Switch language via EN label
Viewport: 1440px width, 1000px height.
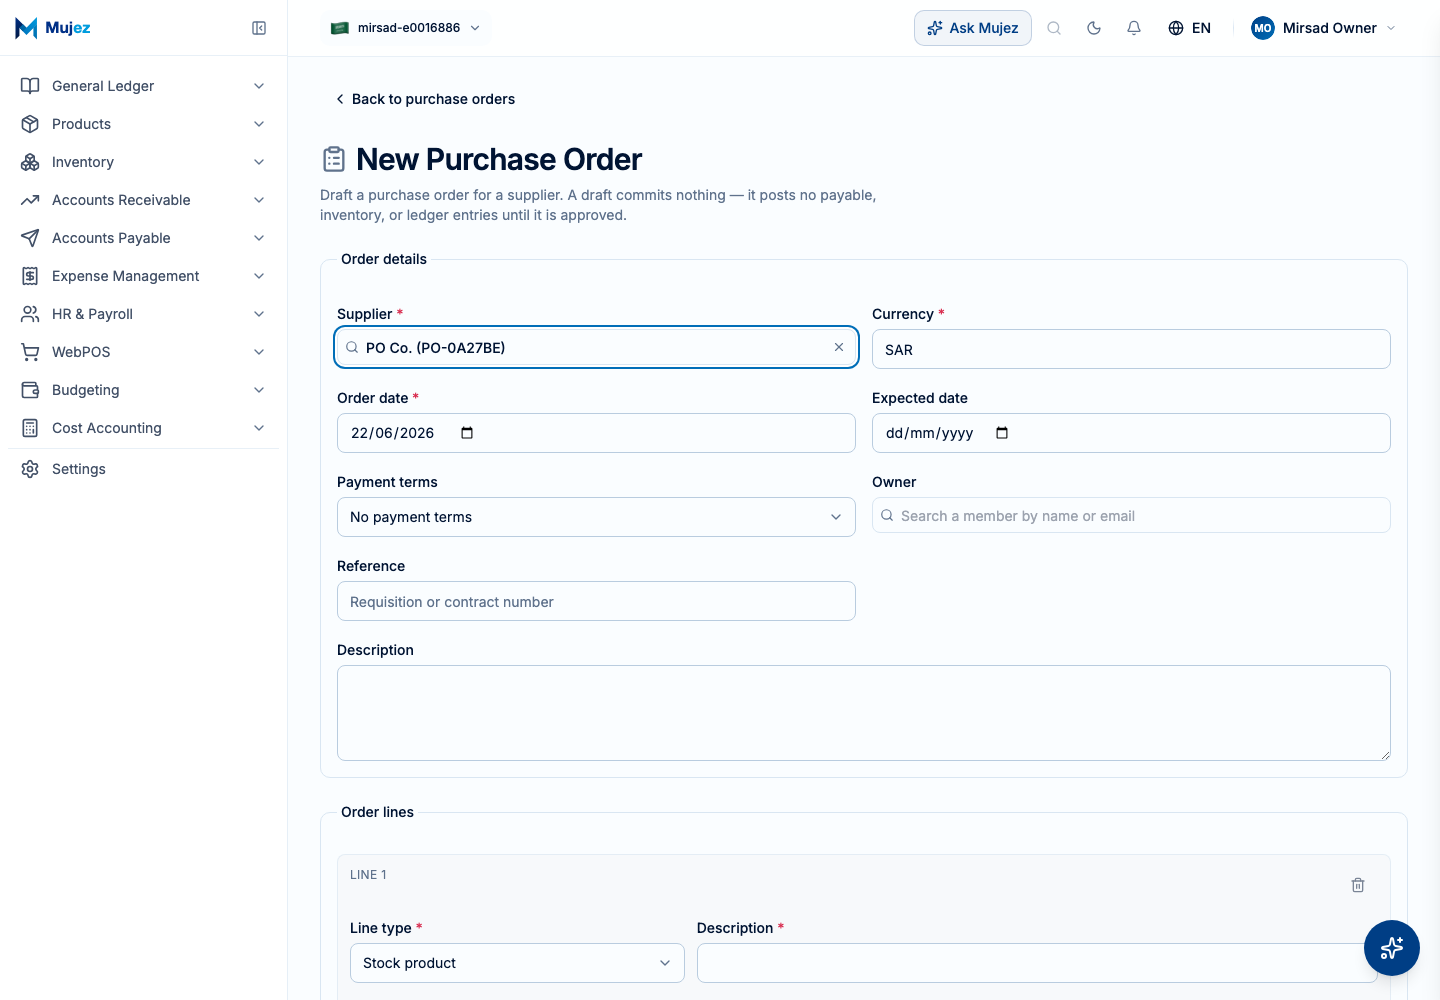(x=1201, y=28)
